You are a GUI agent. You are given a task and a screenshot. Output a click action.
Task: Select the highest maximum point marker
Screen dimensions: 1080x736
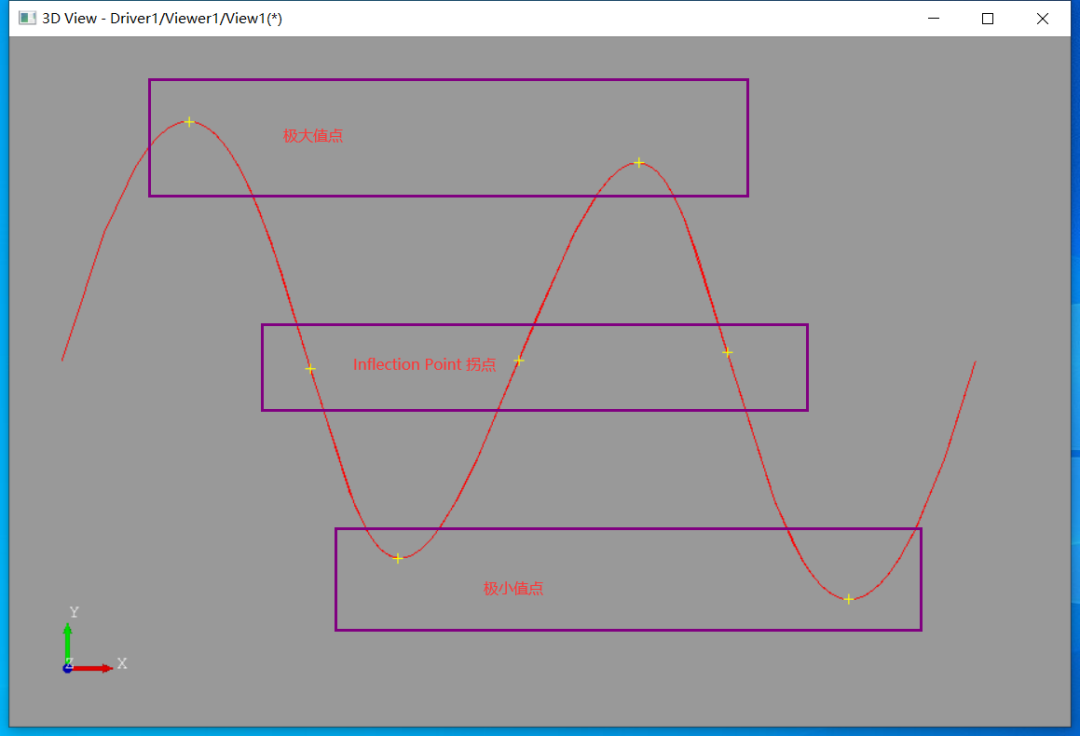click(x=189, y=122)
